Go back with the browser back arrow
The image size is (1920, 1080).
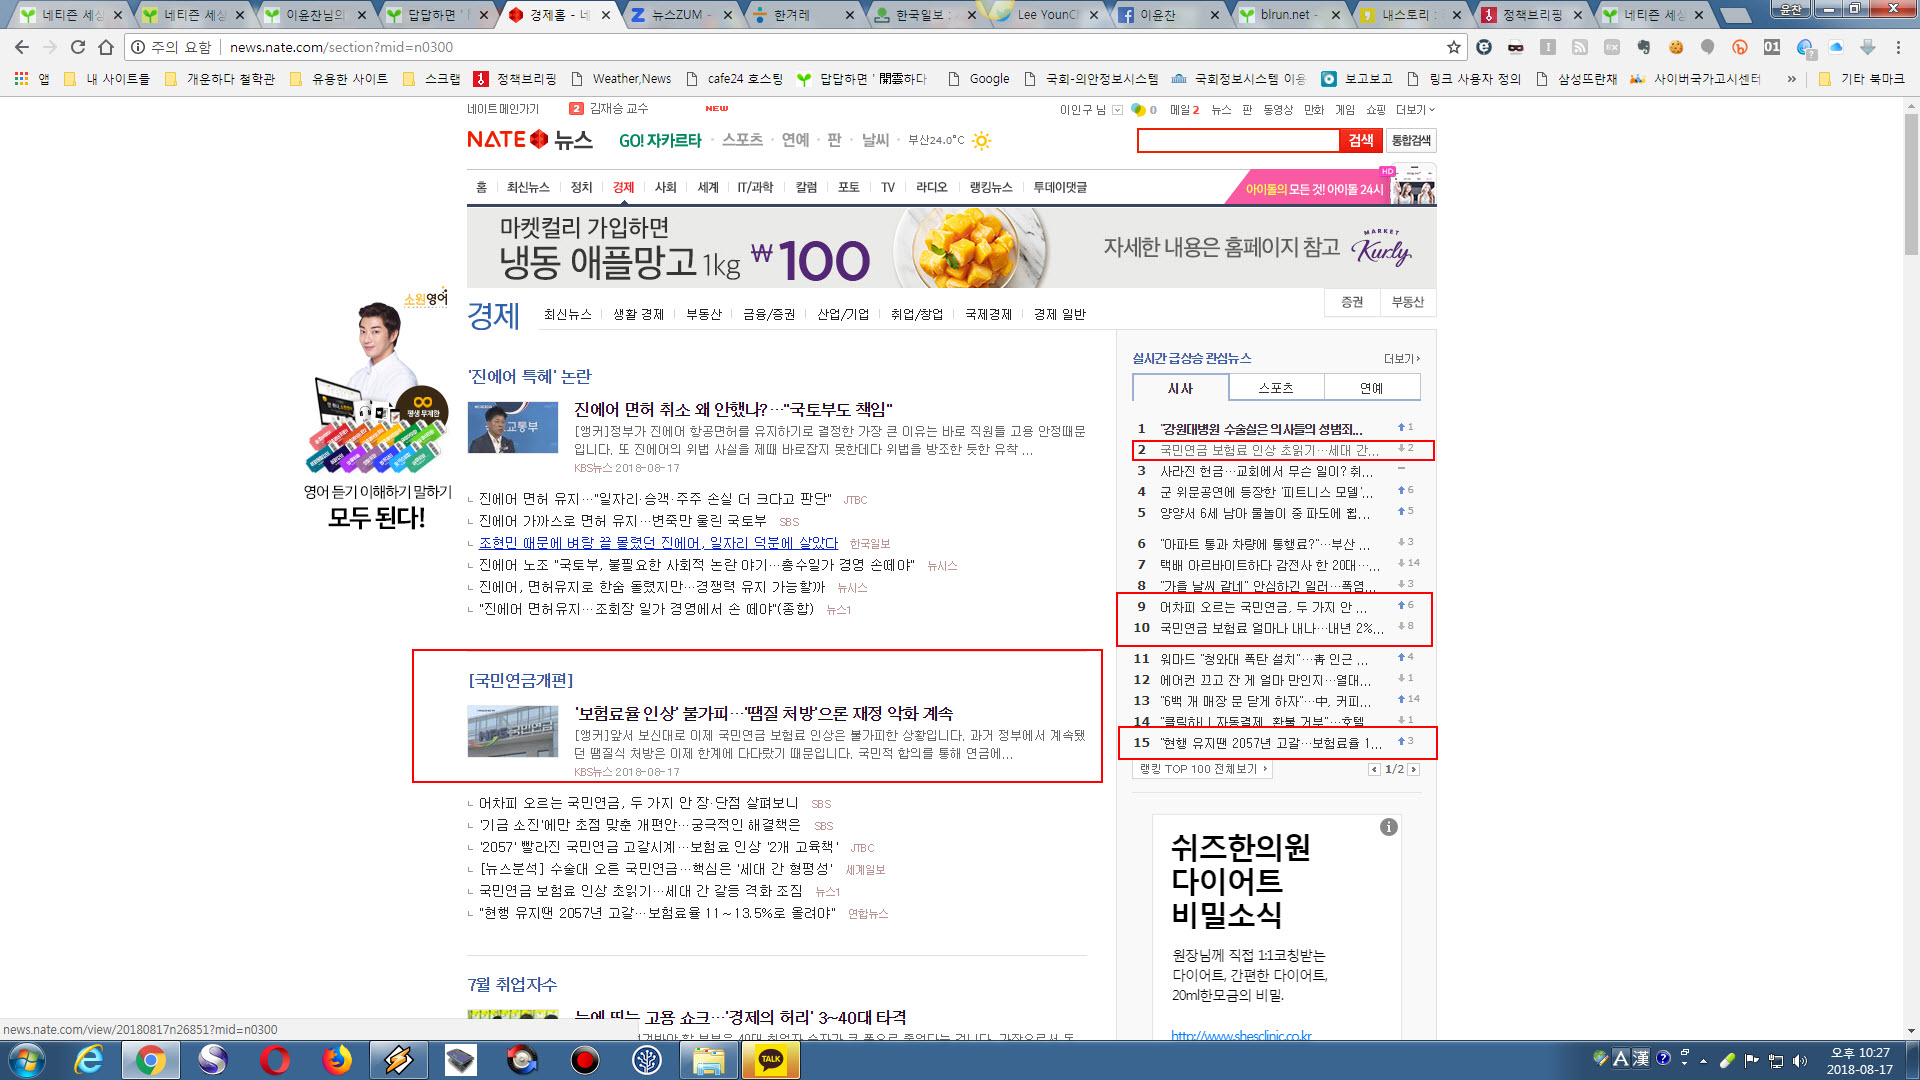tap(22, 47)
